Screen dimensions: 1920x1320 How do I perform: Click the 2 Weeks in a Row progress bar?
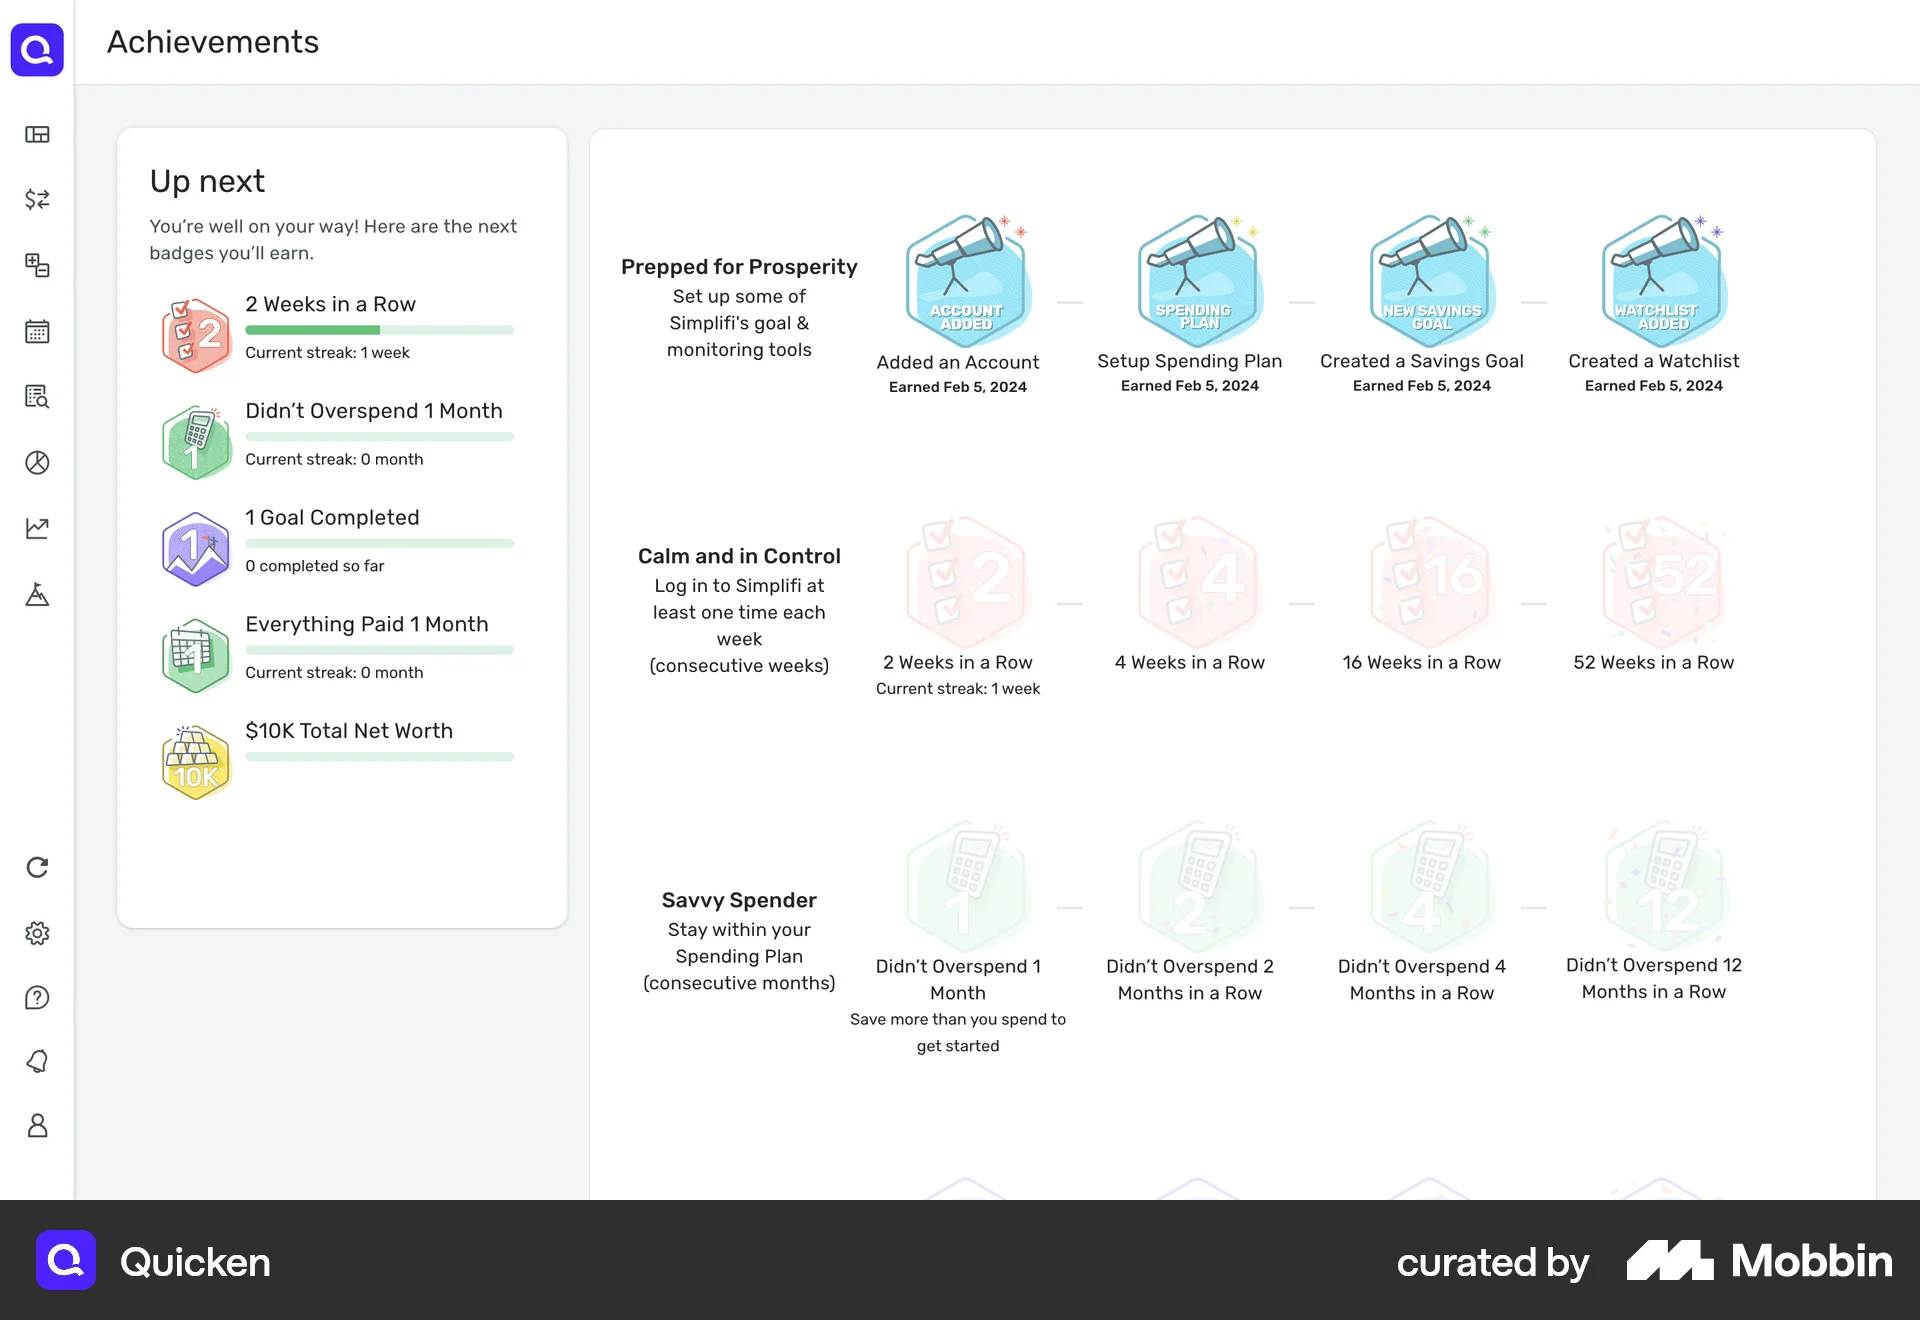pos(379,330)
